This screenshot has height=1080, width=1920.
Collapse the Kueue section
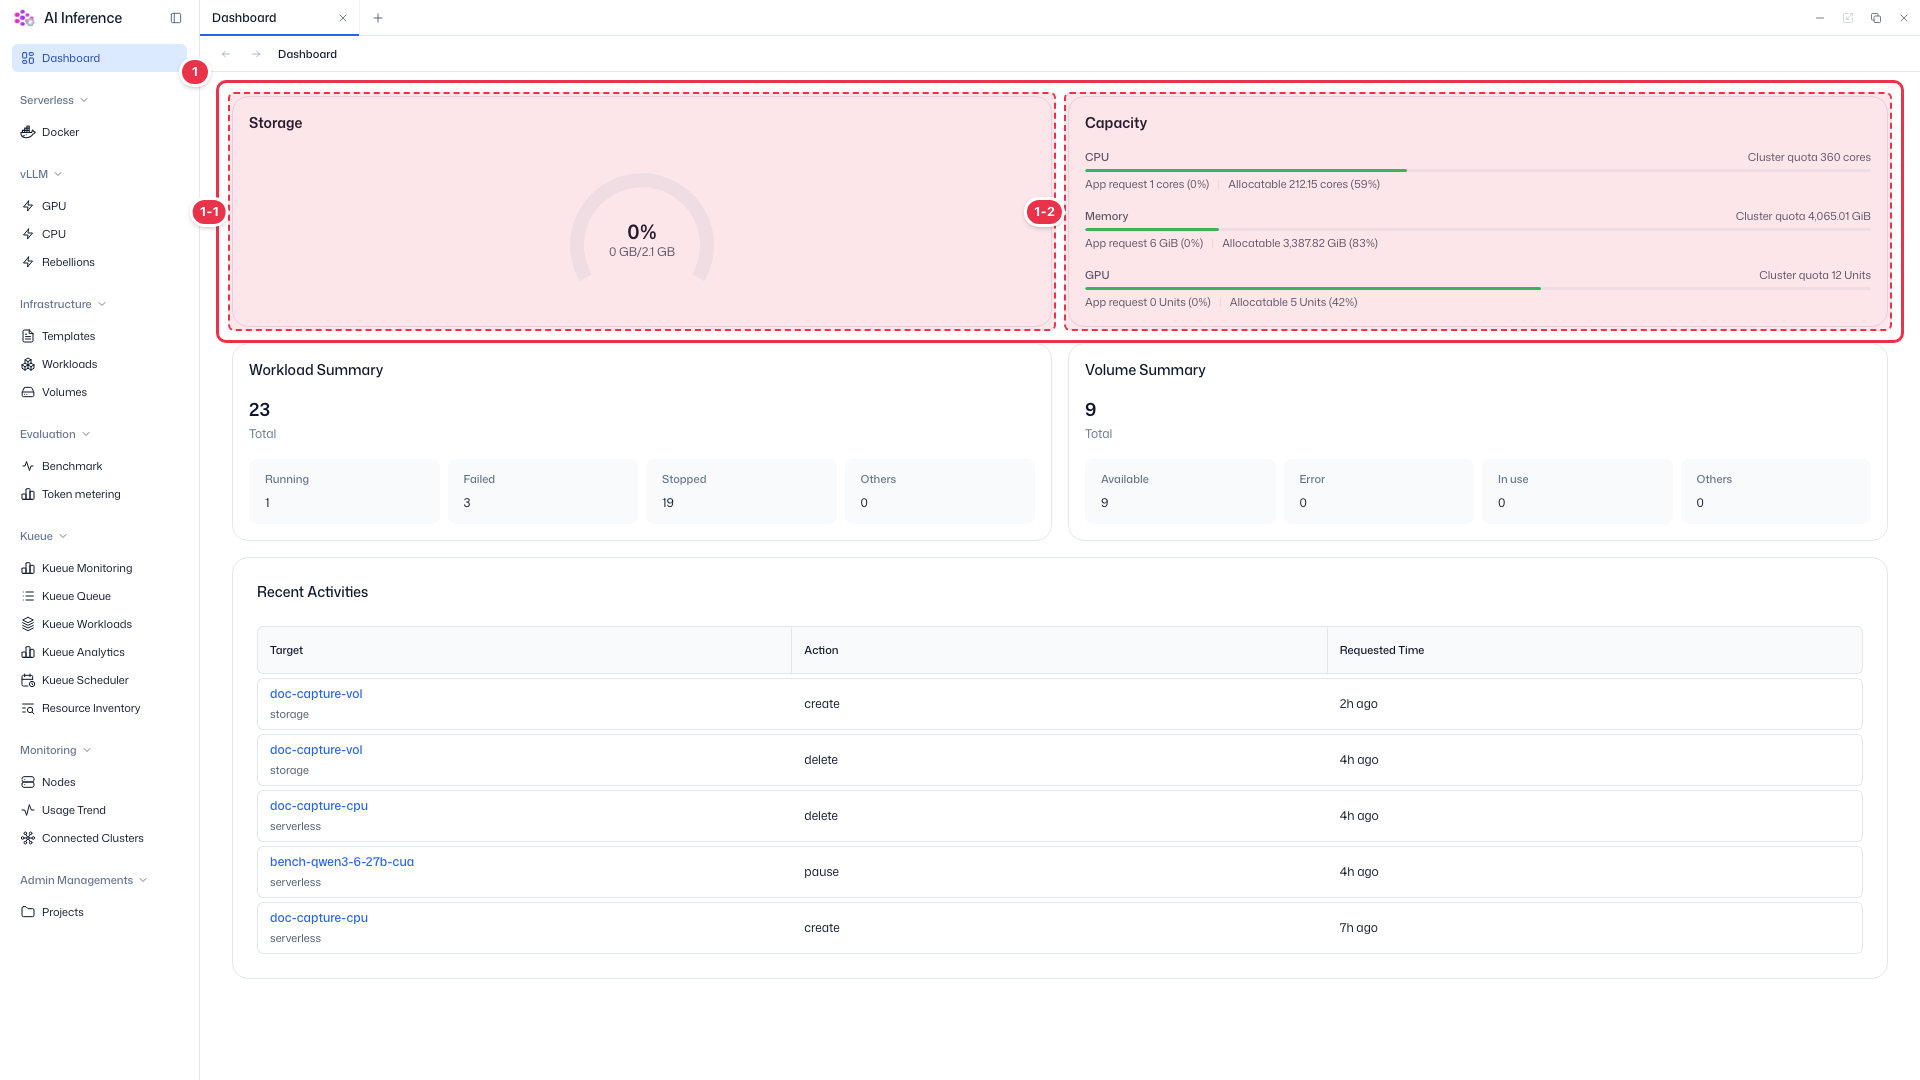click(x=44, y=536)
